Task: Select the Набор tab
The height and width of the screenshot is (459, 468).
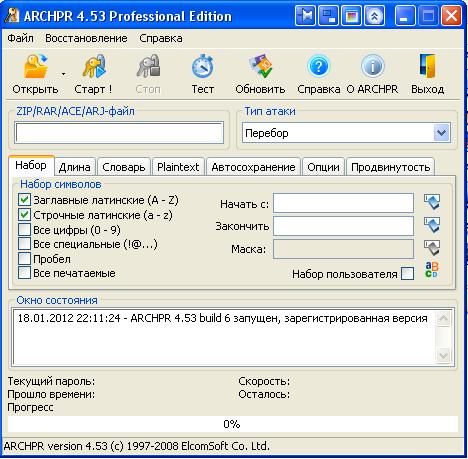Action: pos(31,165)
